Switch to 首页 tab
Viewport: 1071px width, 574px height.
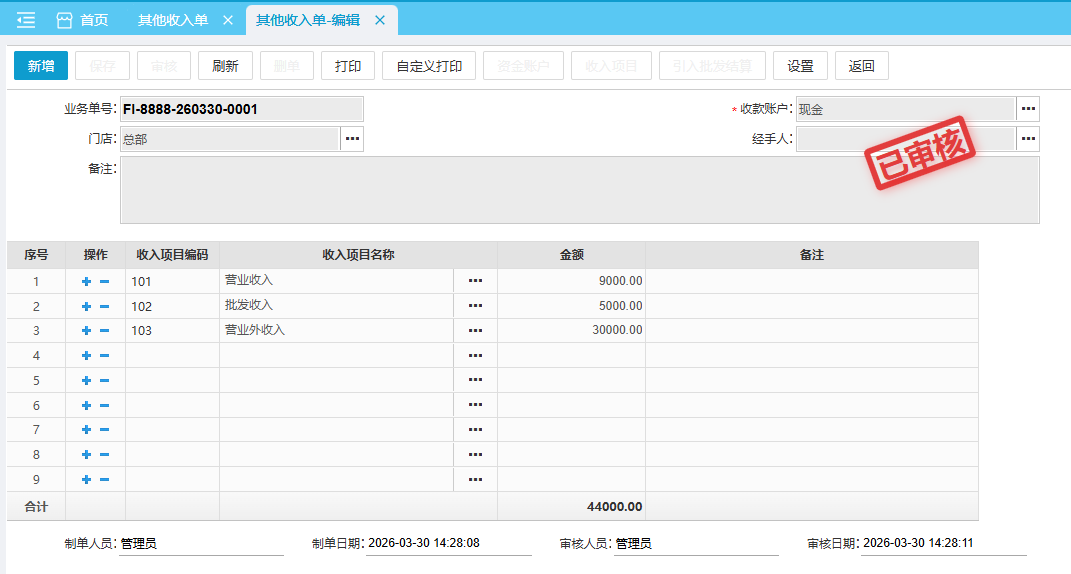(82, 20)
